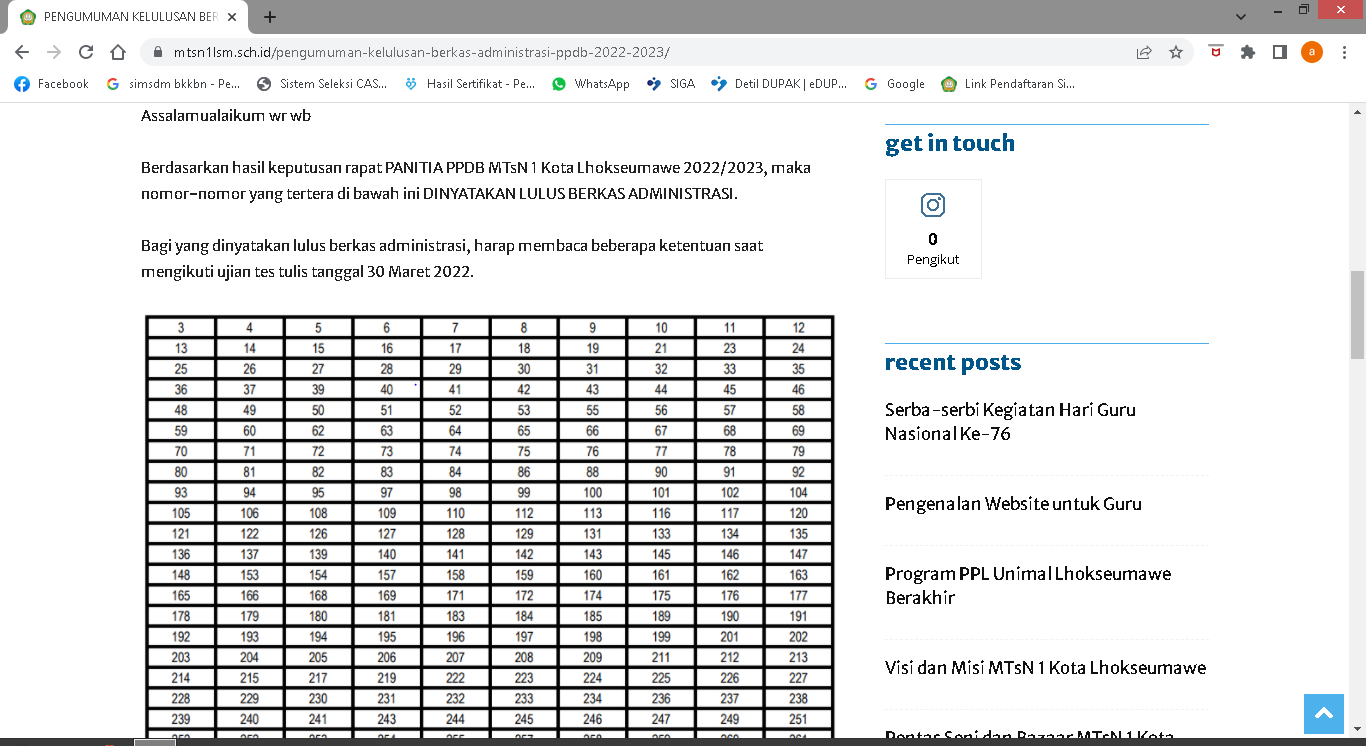Open the red shield extension icon
Screen dimensions: 1366x746
(x=1215, y=52)
